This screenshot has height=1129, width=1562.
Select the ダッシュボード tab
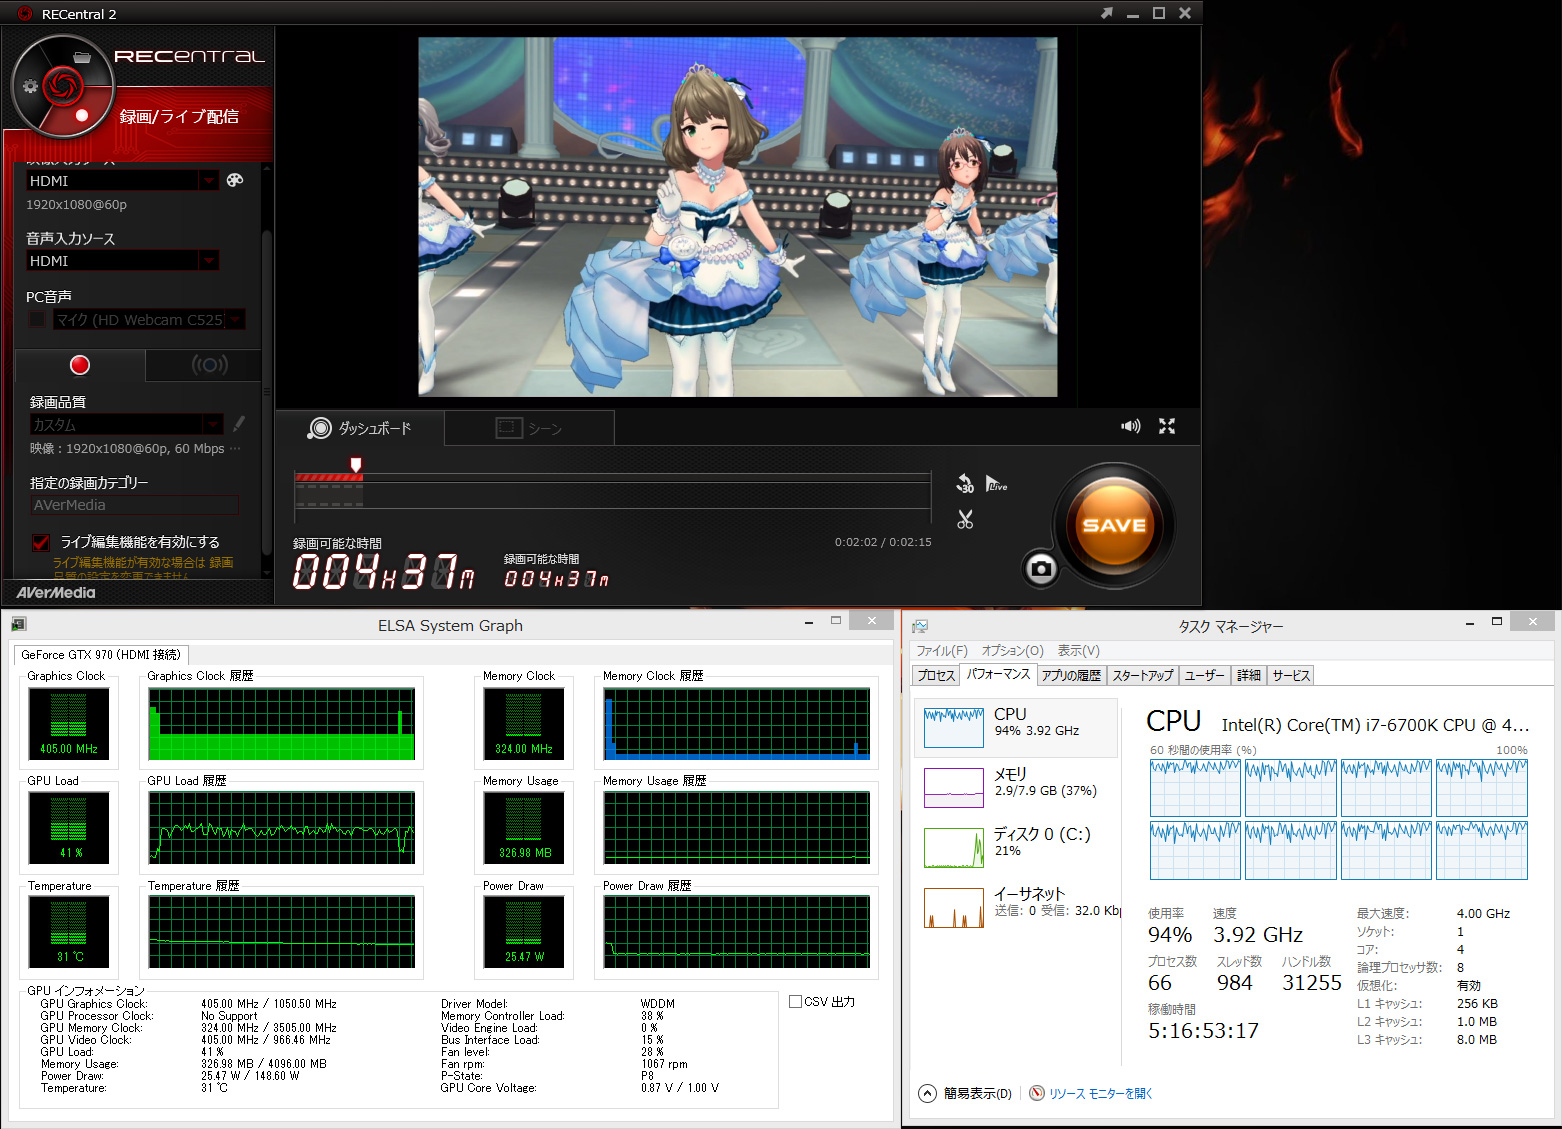pyautogui.click(x=360, y=428)
